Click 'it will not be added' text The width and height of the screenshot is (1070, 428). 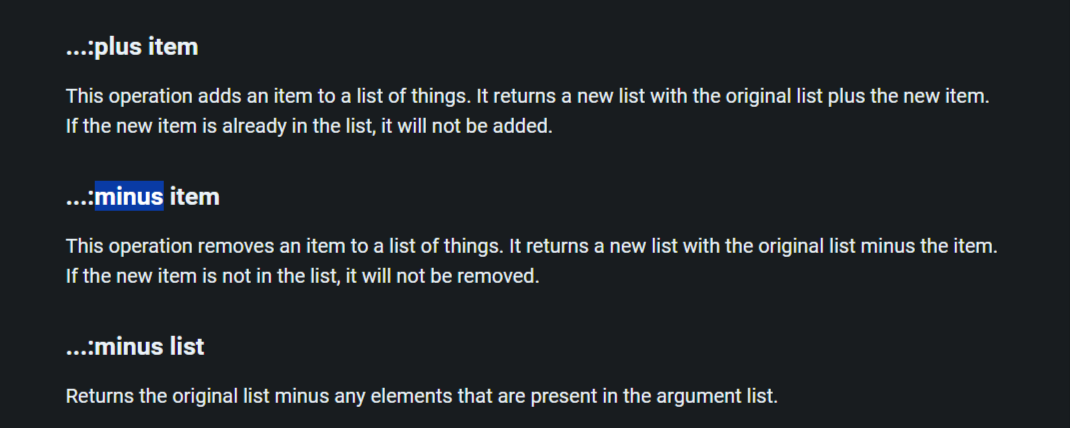[465, 127]
